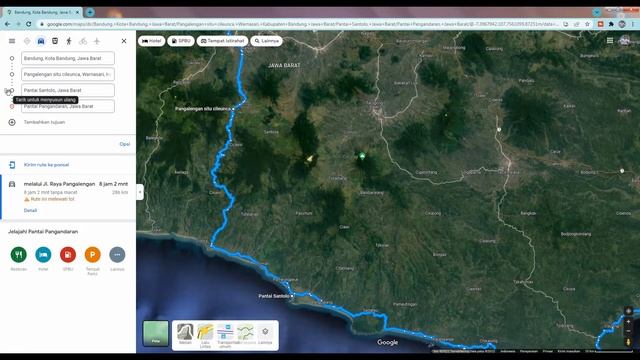Edit the Pantai Santolo stop field
The width and height of the screenshot is (640, 360).
tap(68, 90)
